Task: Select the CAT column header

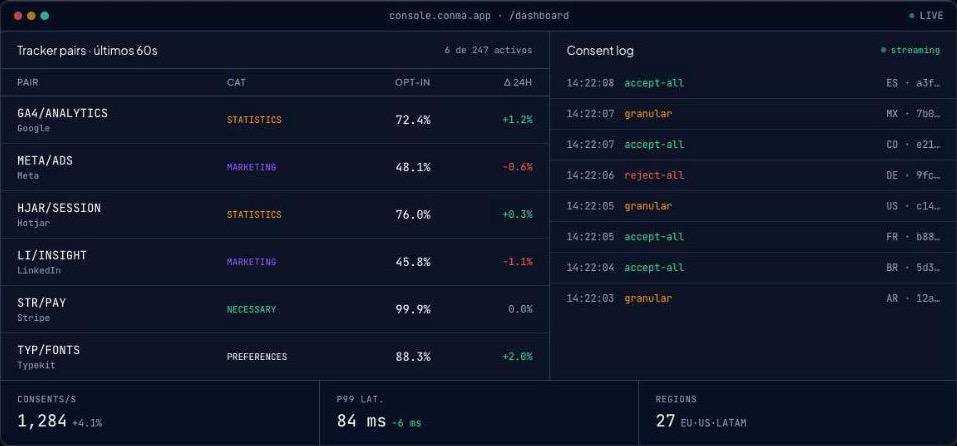Action: coord(236,82)
